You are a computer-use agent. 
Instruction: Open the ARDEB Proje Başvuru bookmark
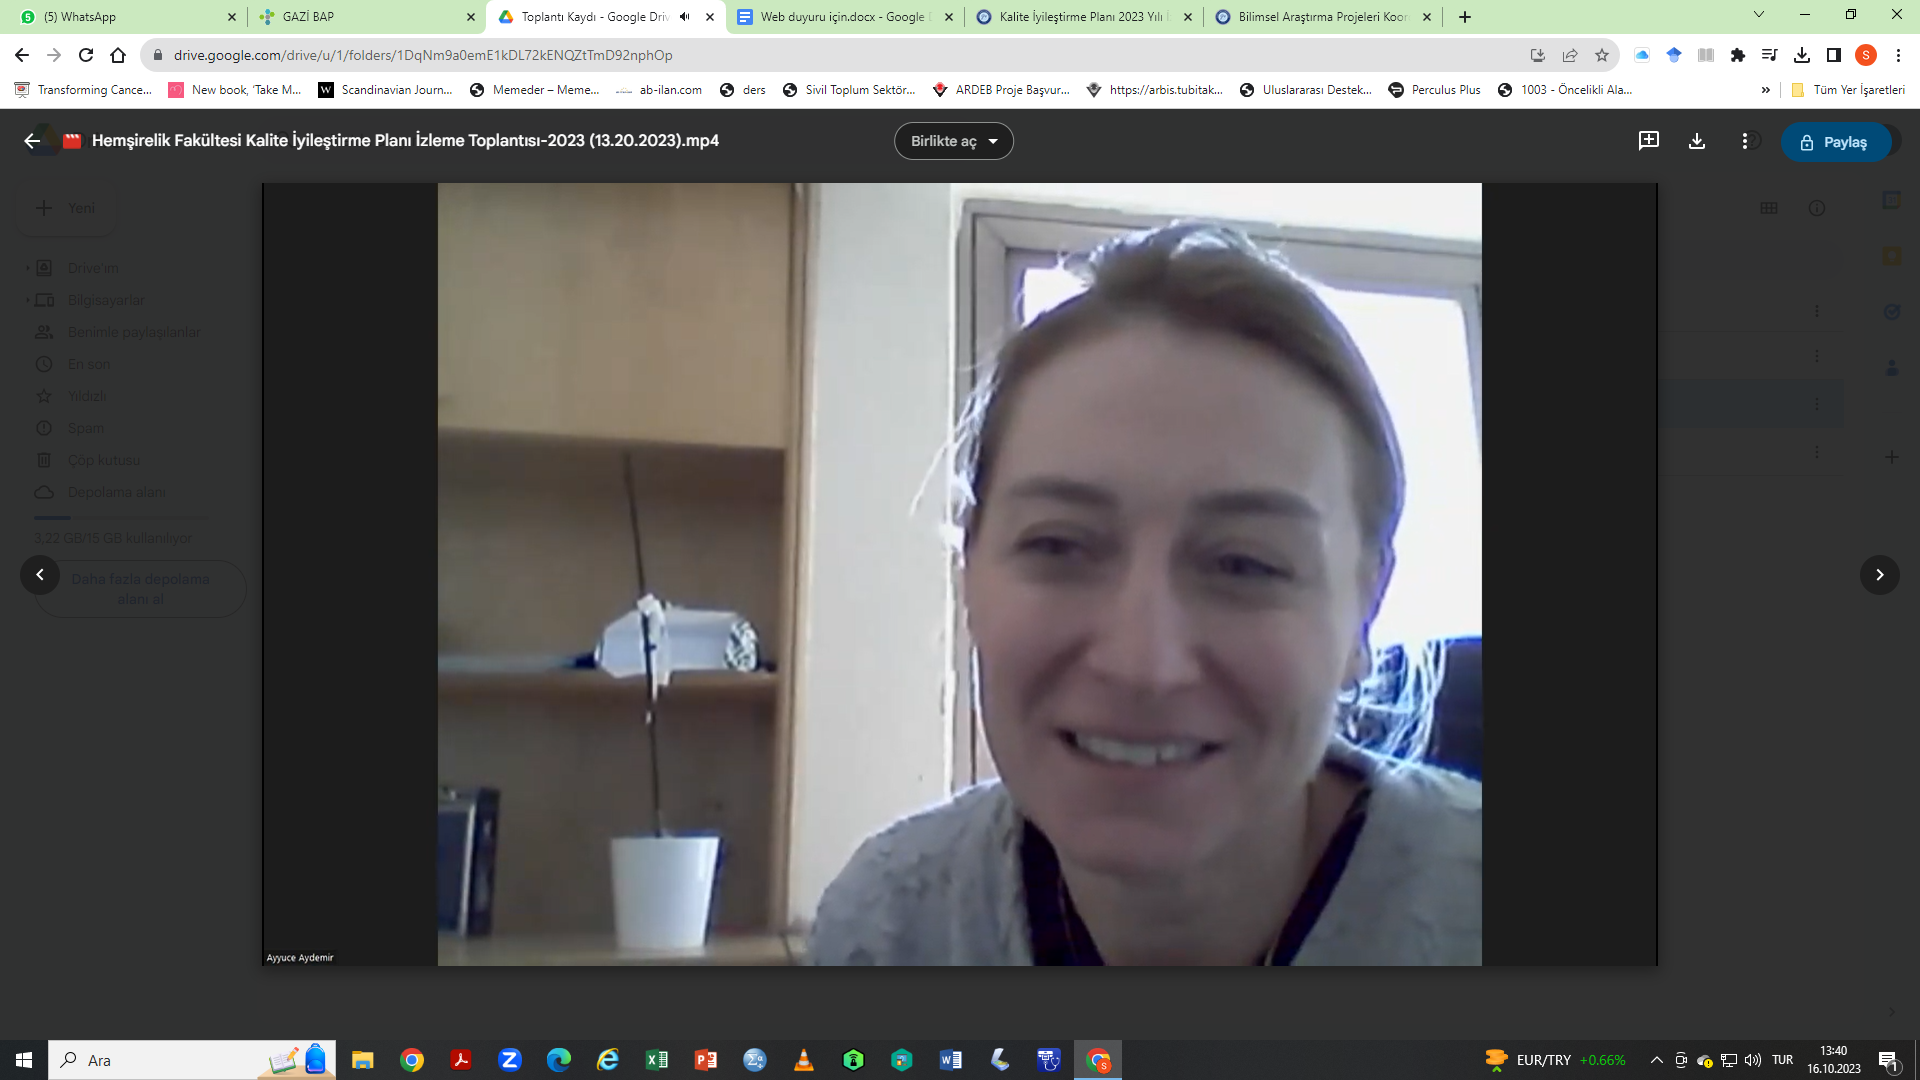1000,90
